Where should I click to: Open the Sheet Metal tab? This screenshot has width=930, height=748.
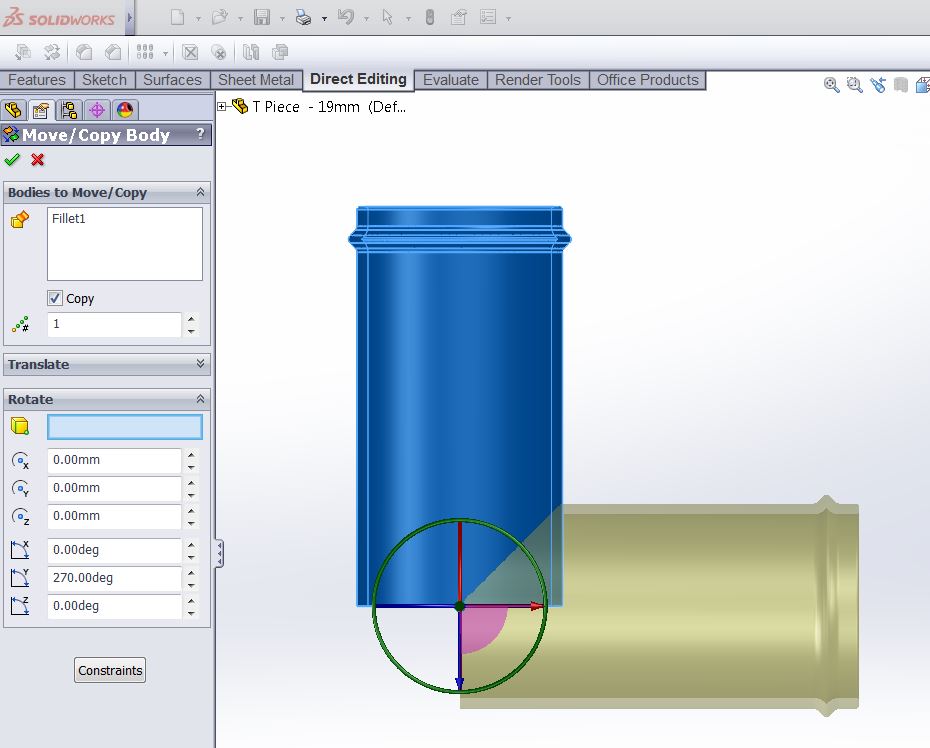[256, 80]
